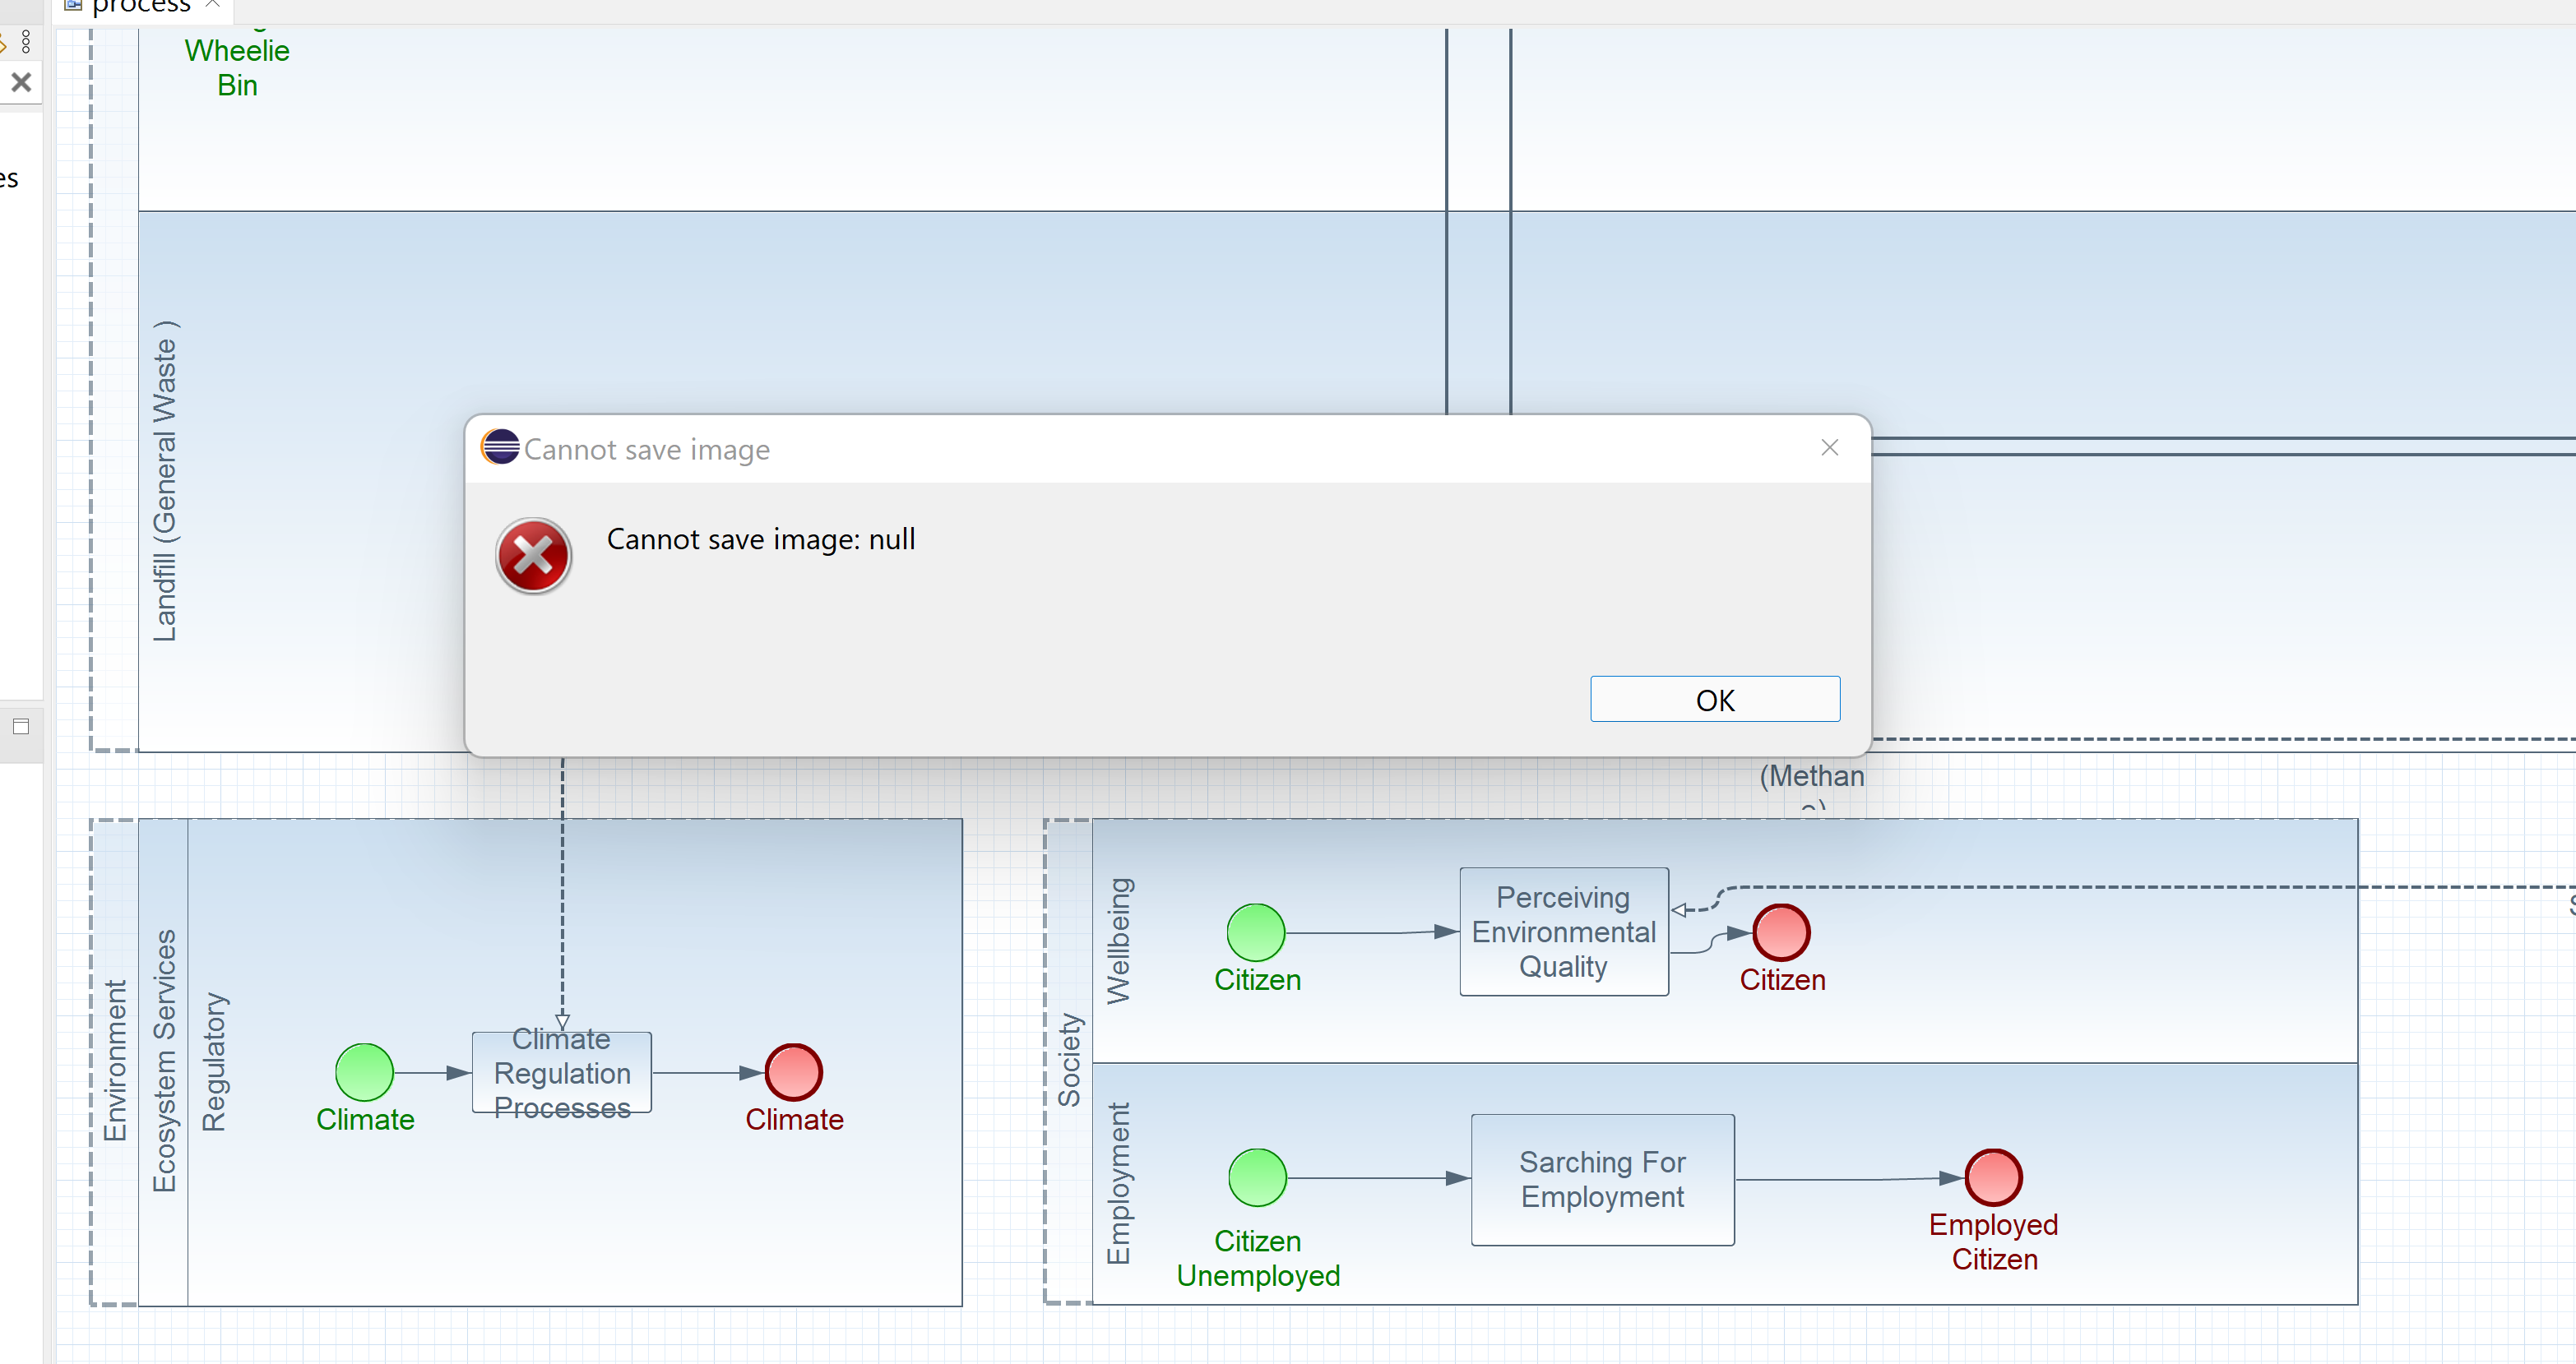Click the Landfill (General Waste) lane label
Screen dimensions: 2576x1364
coord(164,481)
